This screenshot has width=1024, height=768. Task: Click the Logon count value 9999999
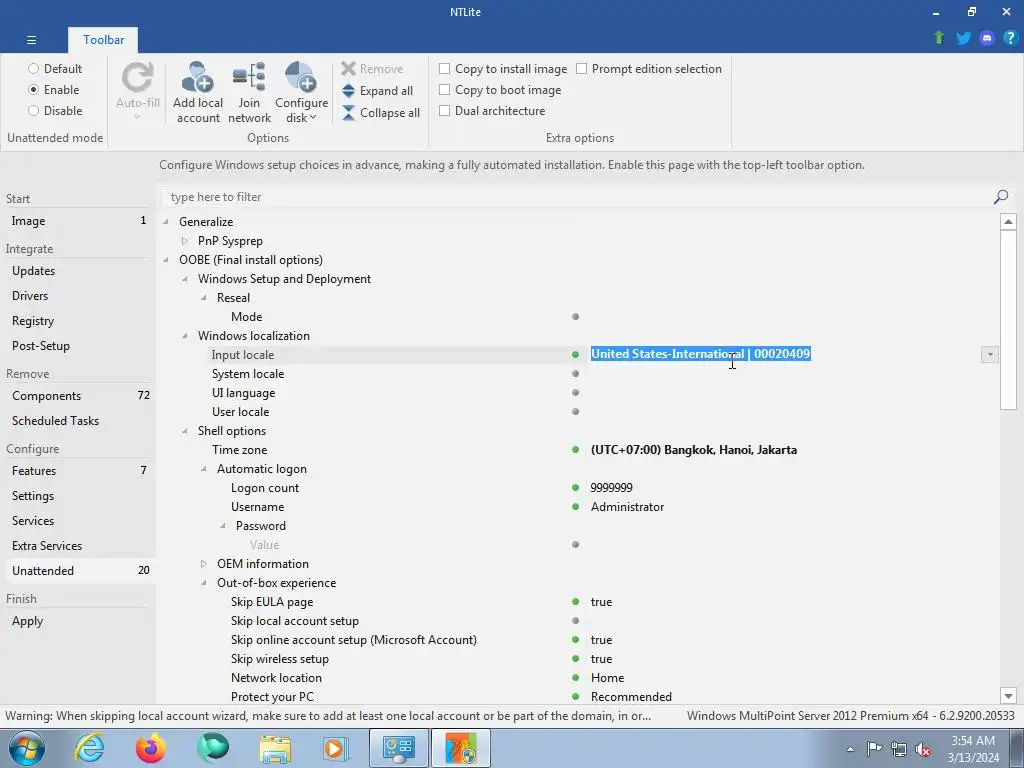(611, 488)
